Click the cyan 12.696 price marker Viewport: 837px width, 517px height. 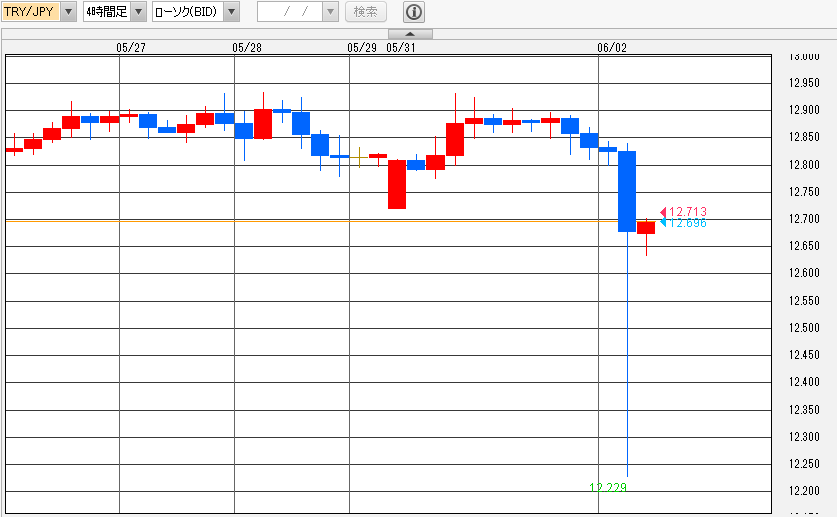(x=684, y=222)
